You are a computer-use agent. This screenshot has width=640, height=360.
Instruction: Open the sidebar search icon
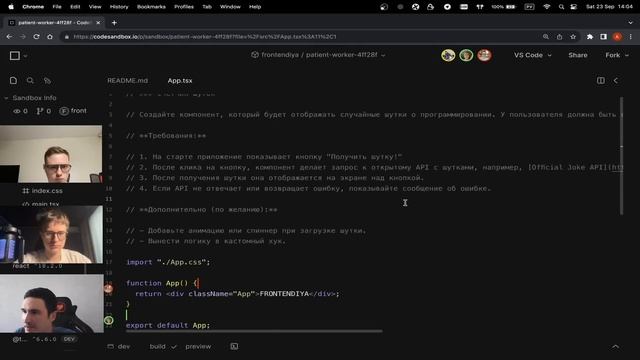point(30,80)
